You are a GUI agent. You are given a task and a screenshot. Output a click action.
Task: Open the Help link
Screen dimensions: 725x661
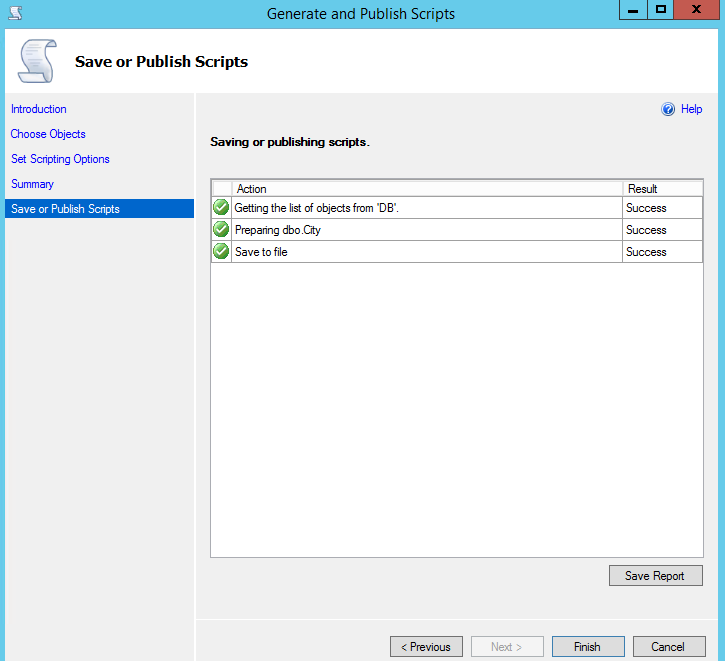[x=691, y=109]
